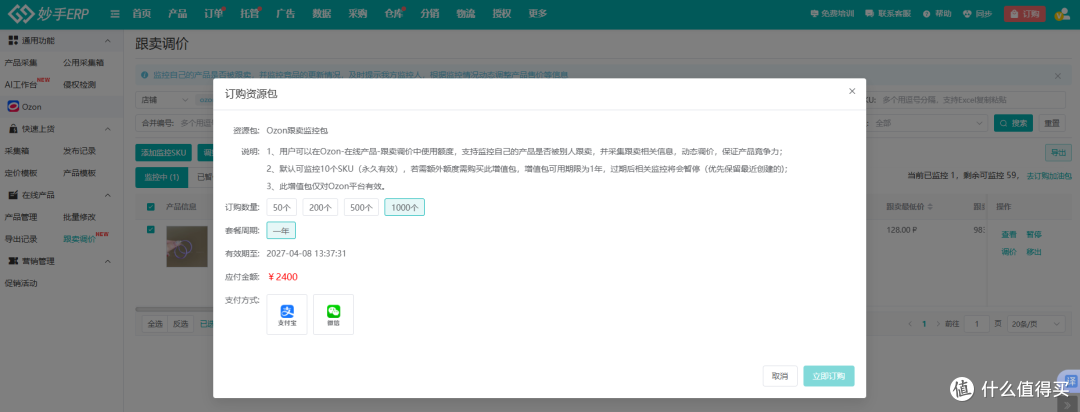1080x412 pixels.
Task: Close the 订购资源包 dialog
Action: click(x=852, y=91)
